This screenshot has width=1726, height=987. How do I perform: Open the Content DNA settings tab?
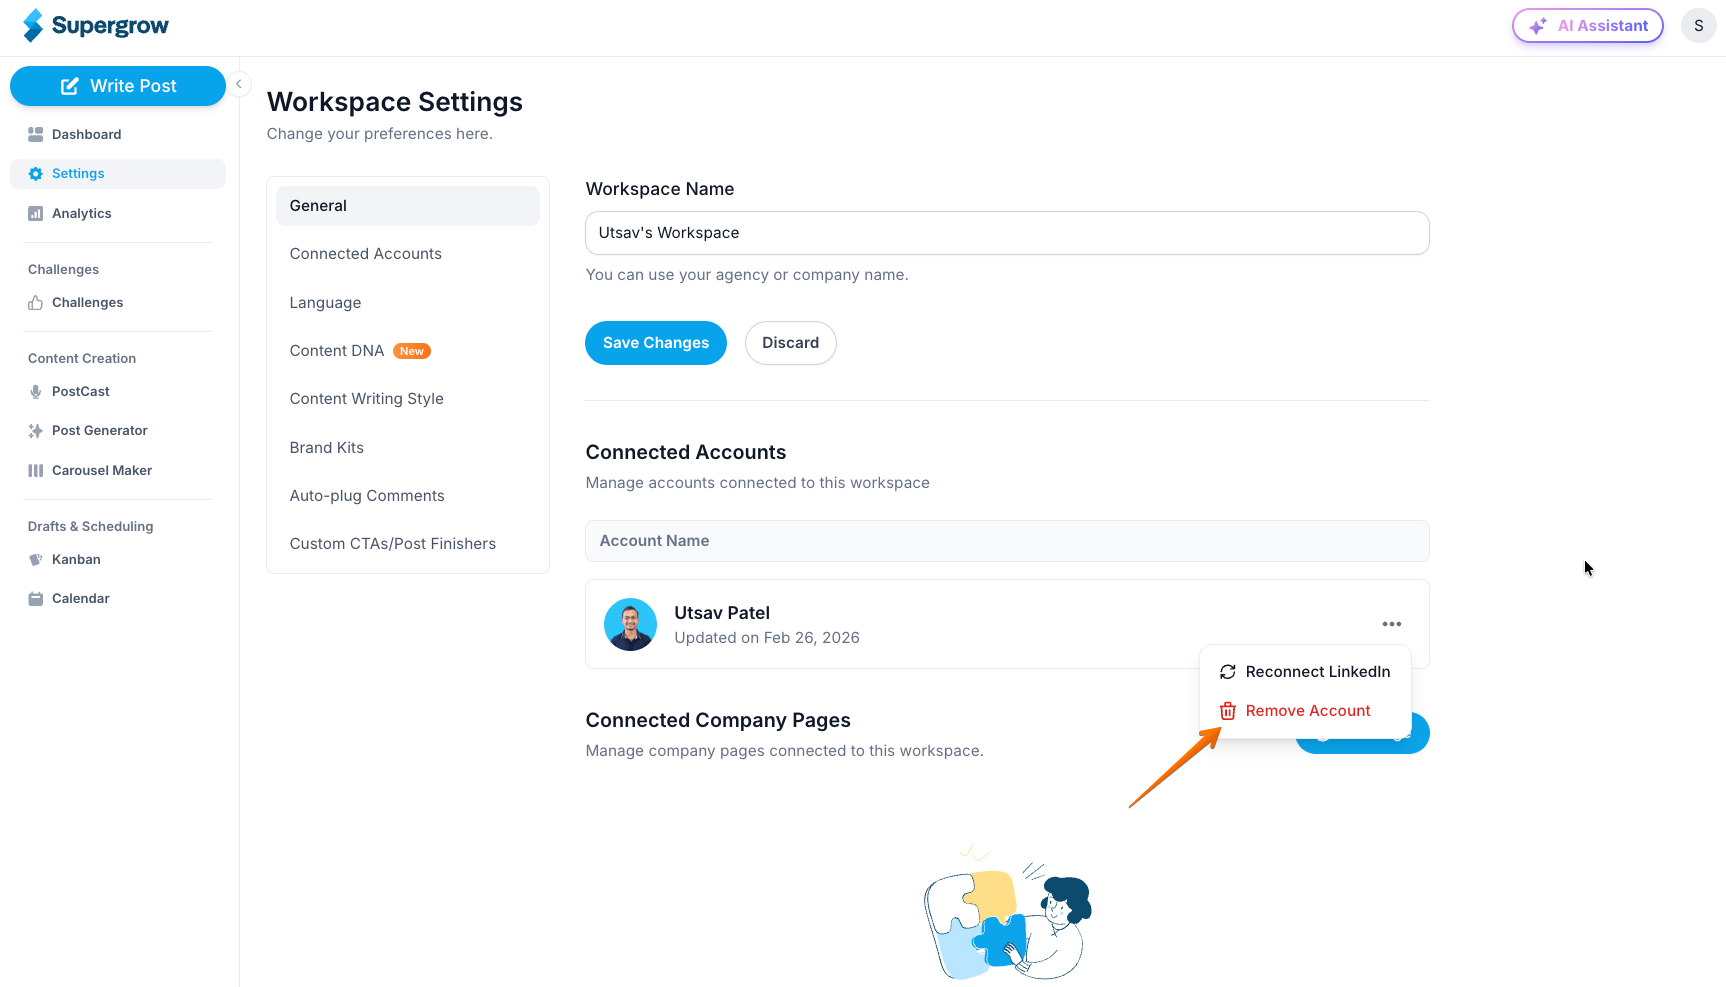408,351
